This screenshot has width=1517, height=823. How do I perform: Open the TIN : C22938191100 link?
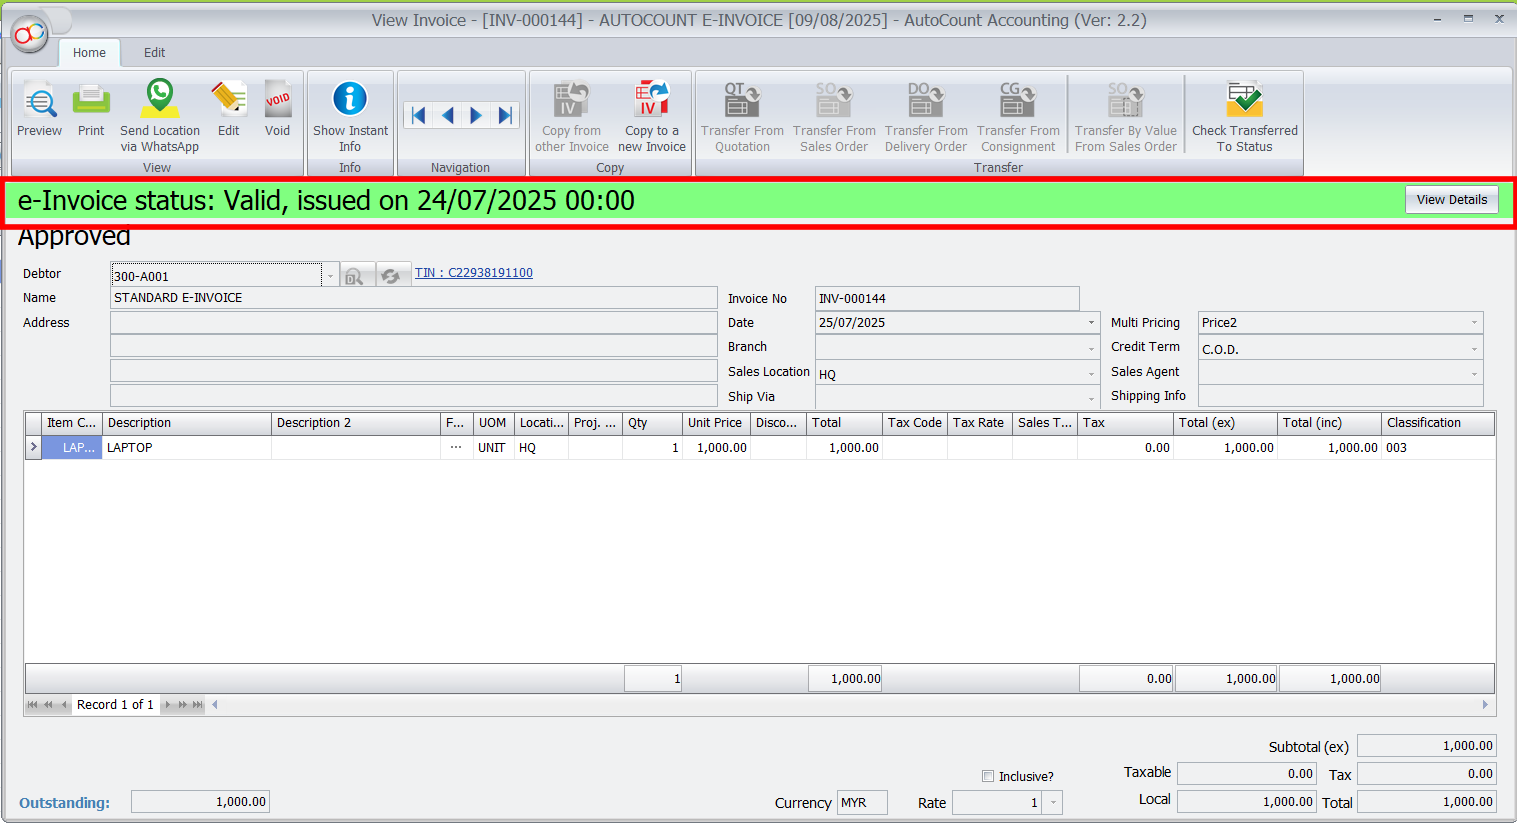coord(473,273)
